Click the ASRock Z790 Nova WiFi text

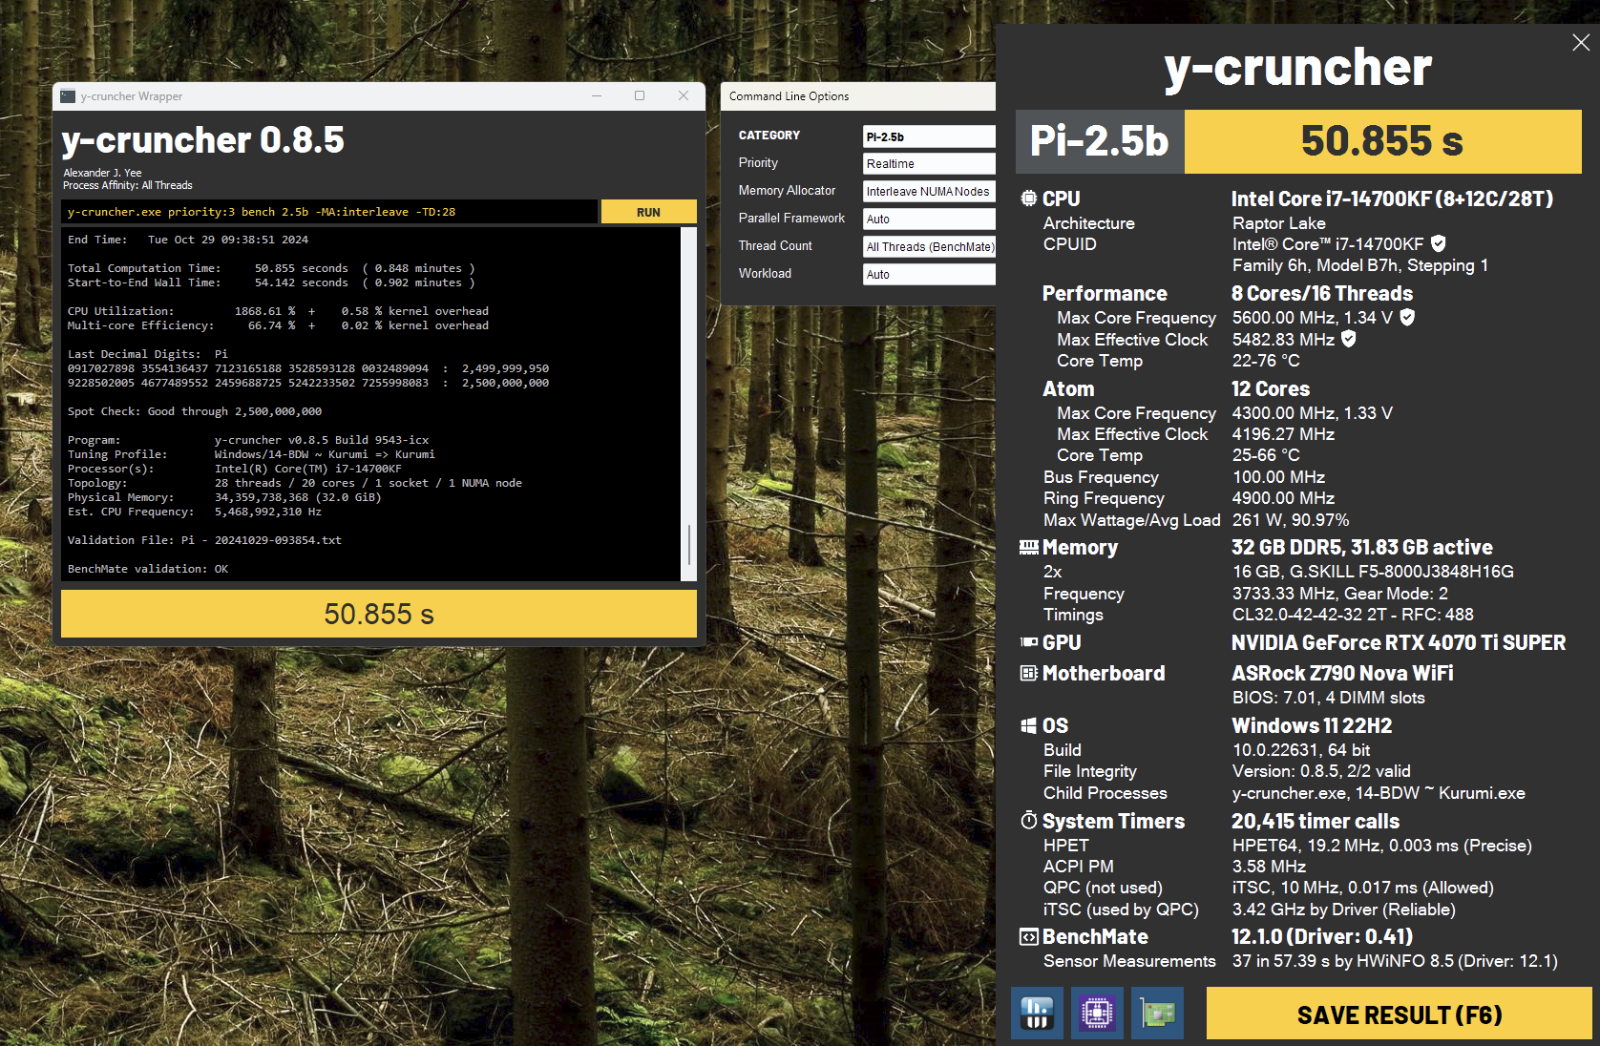1342,673
